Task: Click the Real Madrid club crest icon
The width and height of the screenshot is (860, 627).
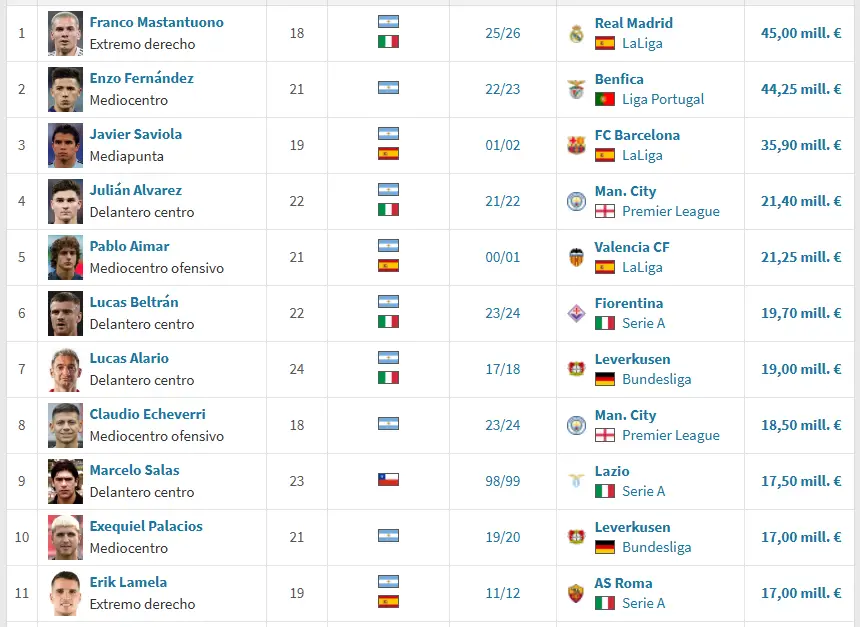Action: pos(576,33)
